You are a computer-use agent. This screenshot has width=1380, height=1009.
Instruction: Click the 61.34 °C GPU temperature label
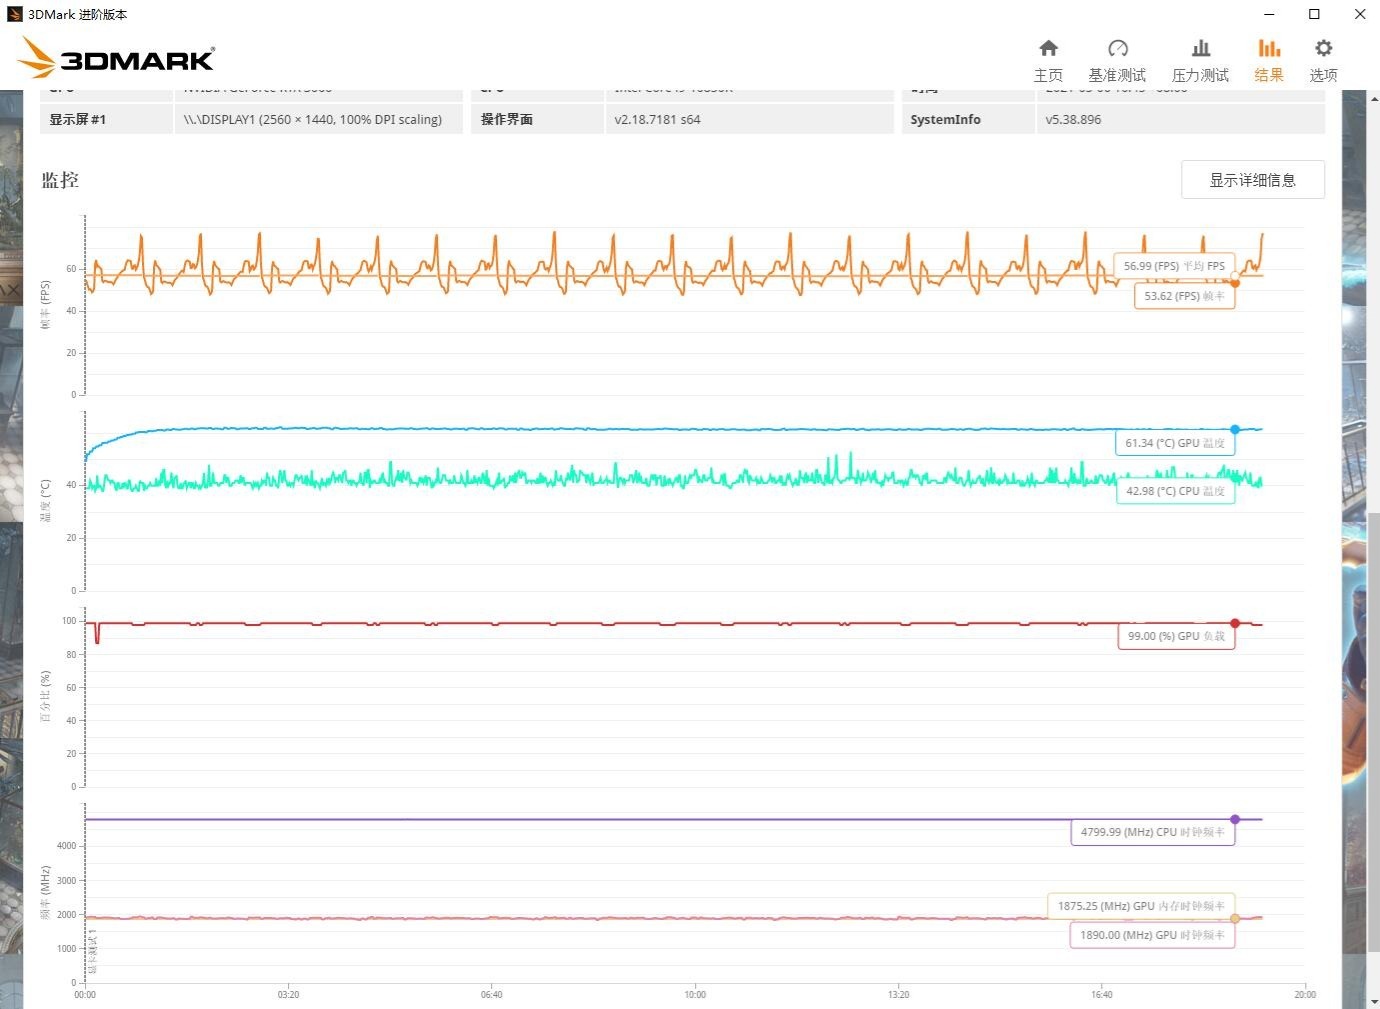[x=1174, y=443]
